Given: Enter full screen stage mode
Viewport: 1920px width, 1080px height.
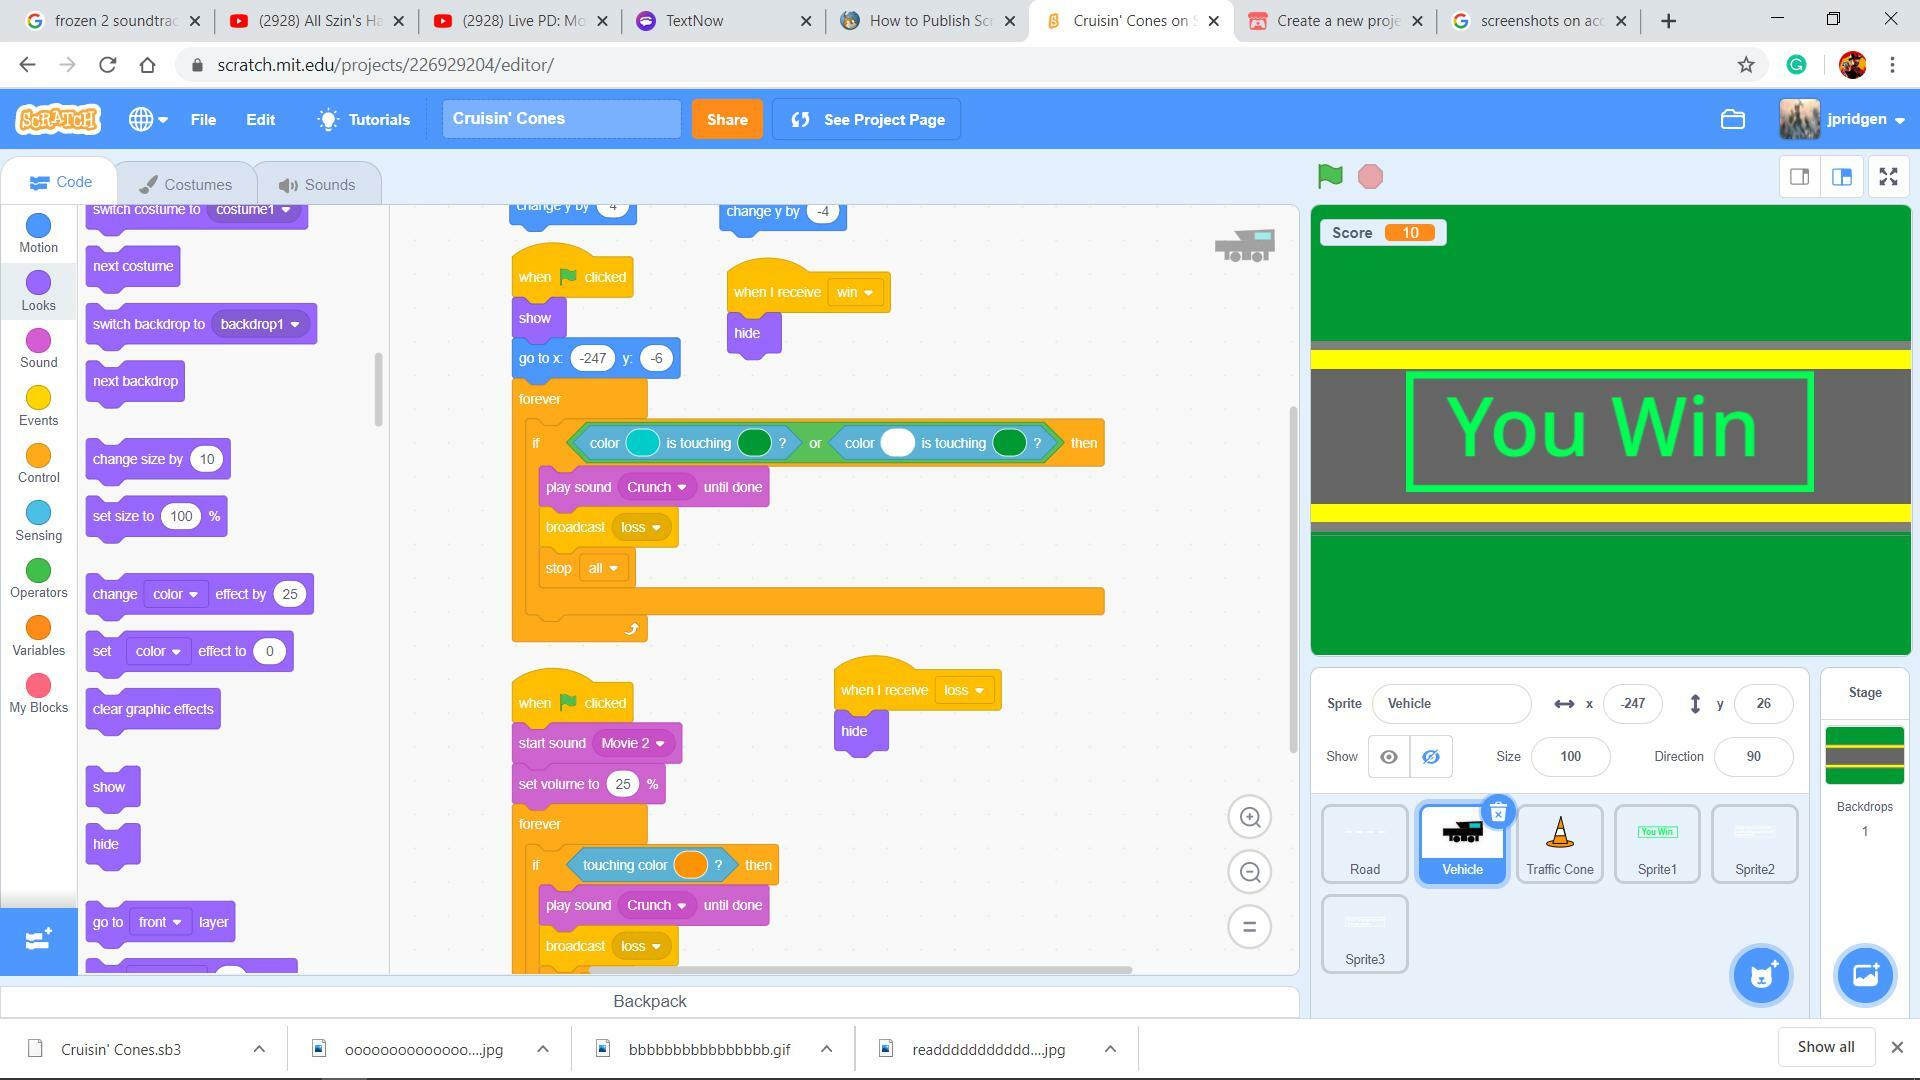Looking at the screenshot, I should click(1888, 177).
